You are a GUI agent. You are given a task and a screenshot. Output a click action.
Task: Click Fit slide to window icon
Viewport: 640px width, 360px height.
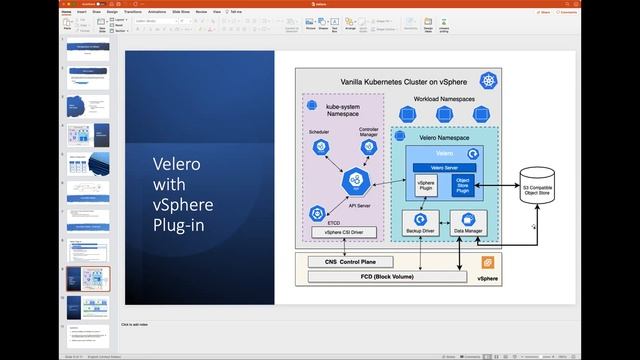[x=573, y=357]
